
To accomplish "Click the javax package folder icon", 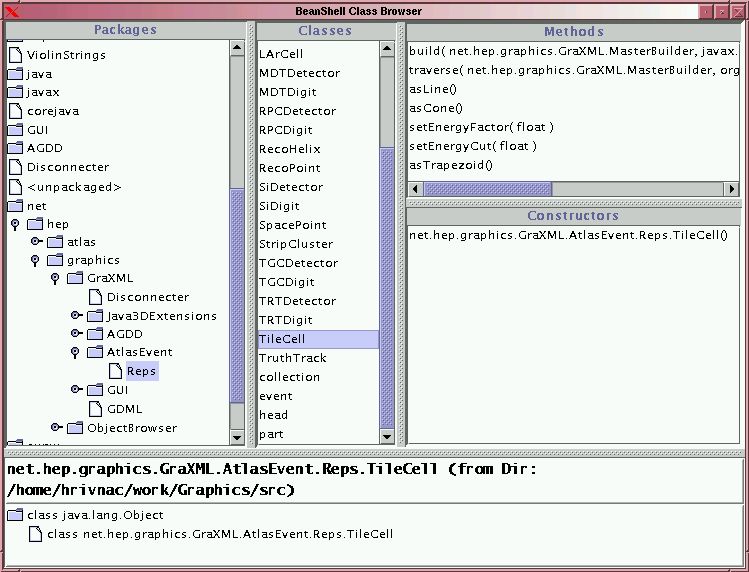I will coord(15,92).
